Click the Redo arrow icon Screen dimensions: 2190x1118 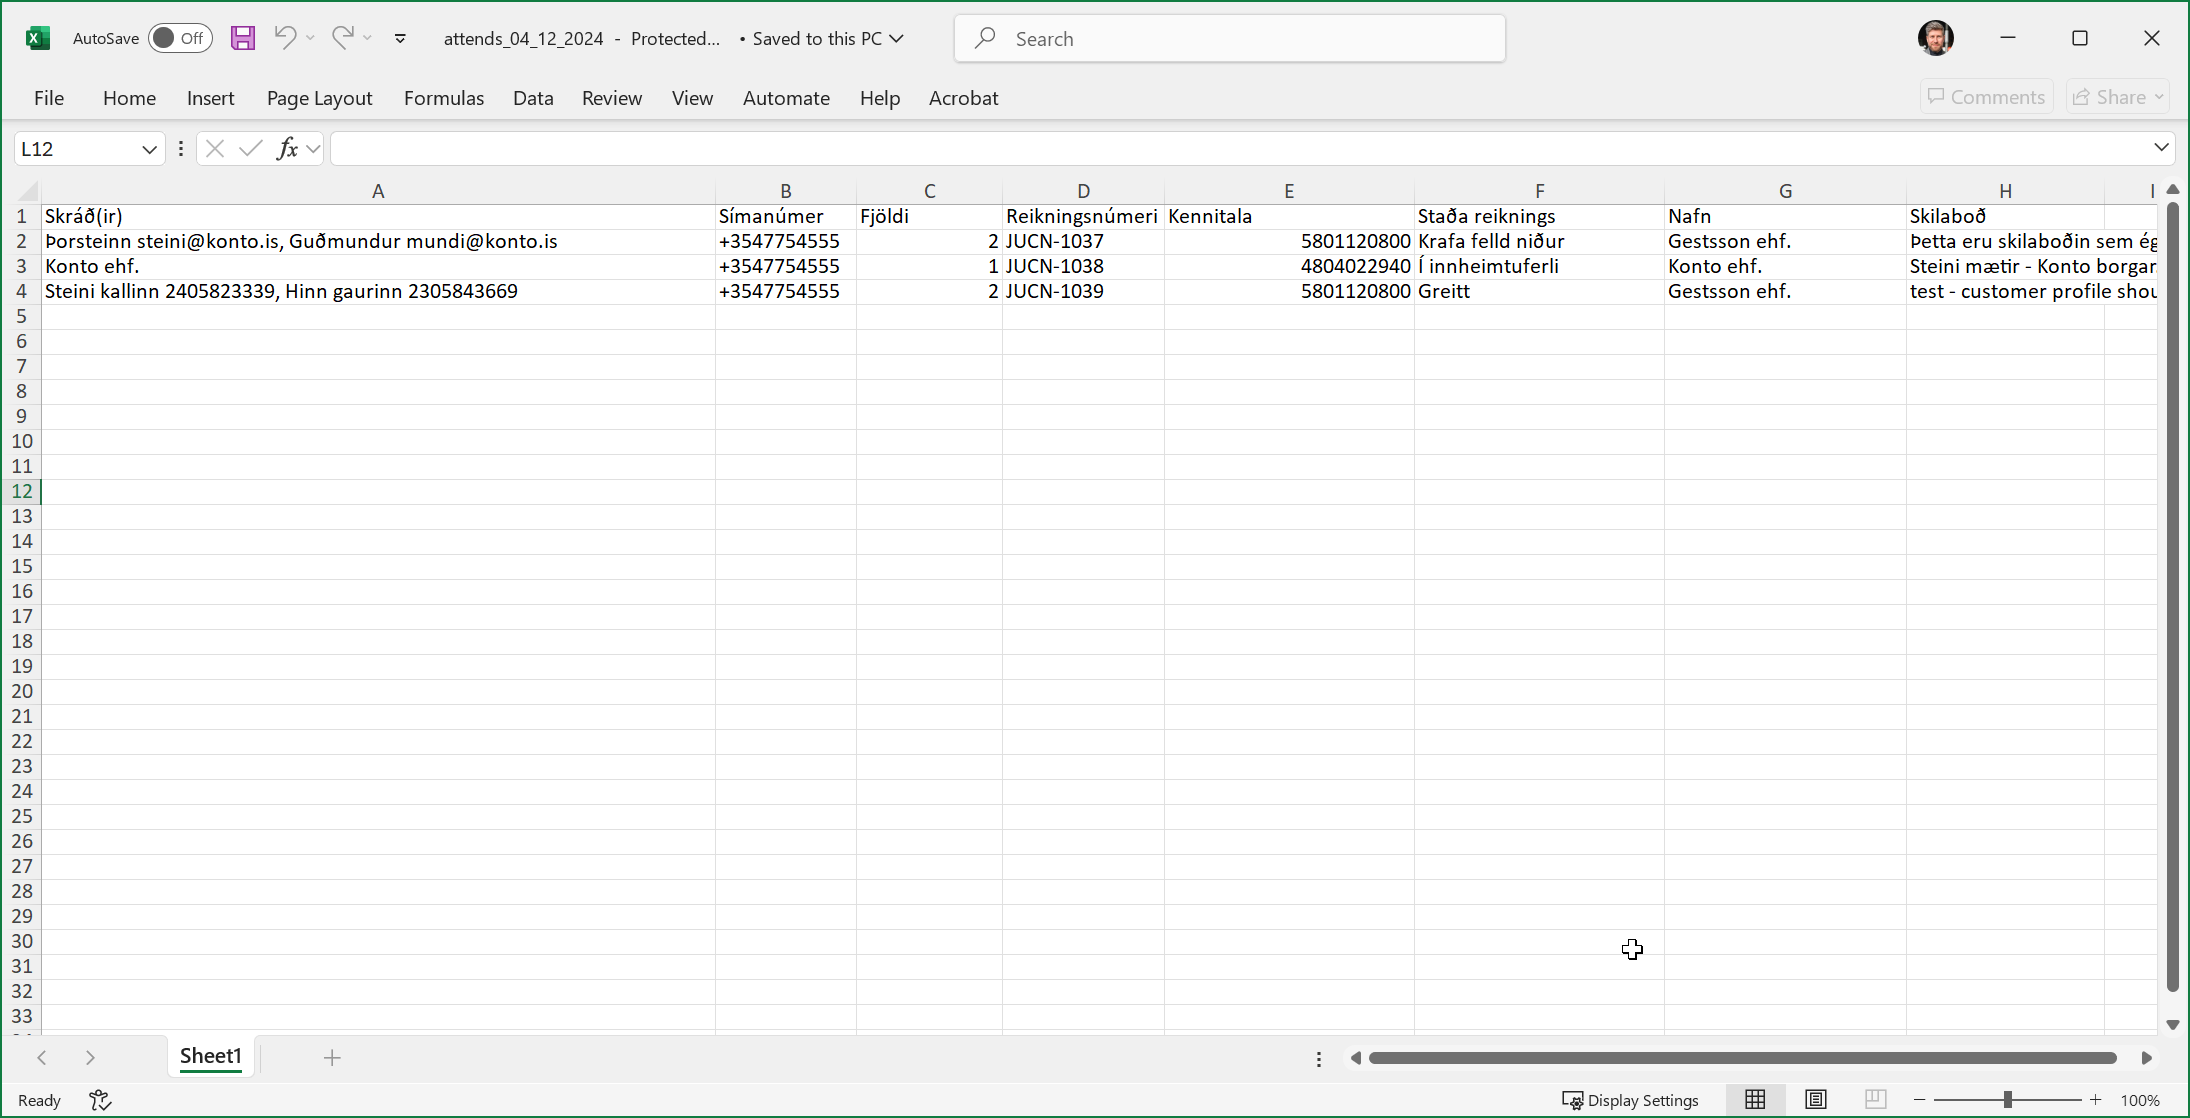(343, 38)
